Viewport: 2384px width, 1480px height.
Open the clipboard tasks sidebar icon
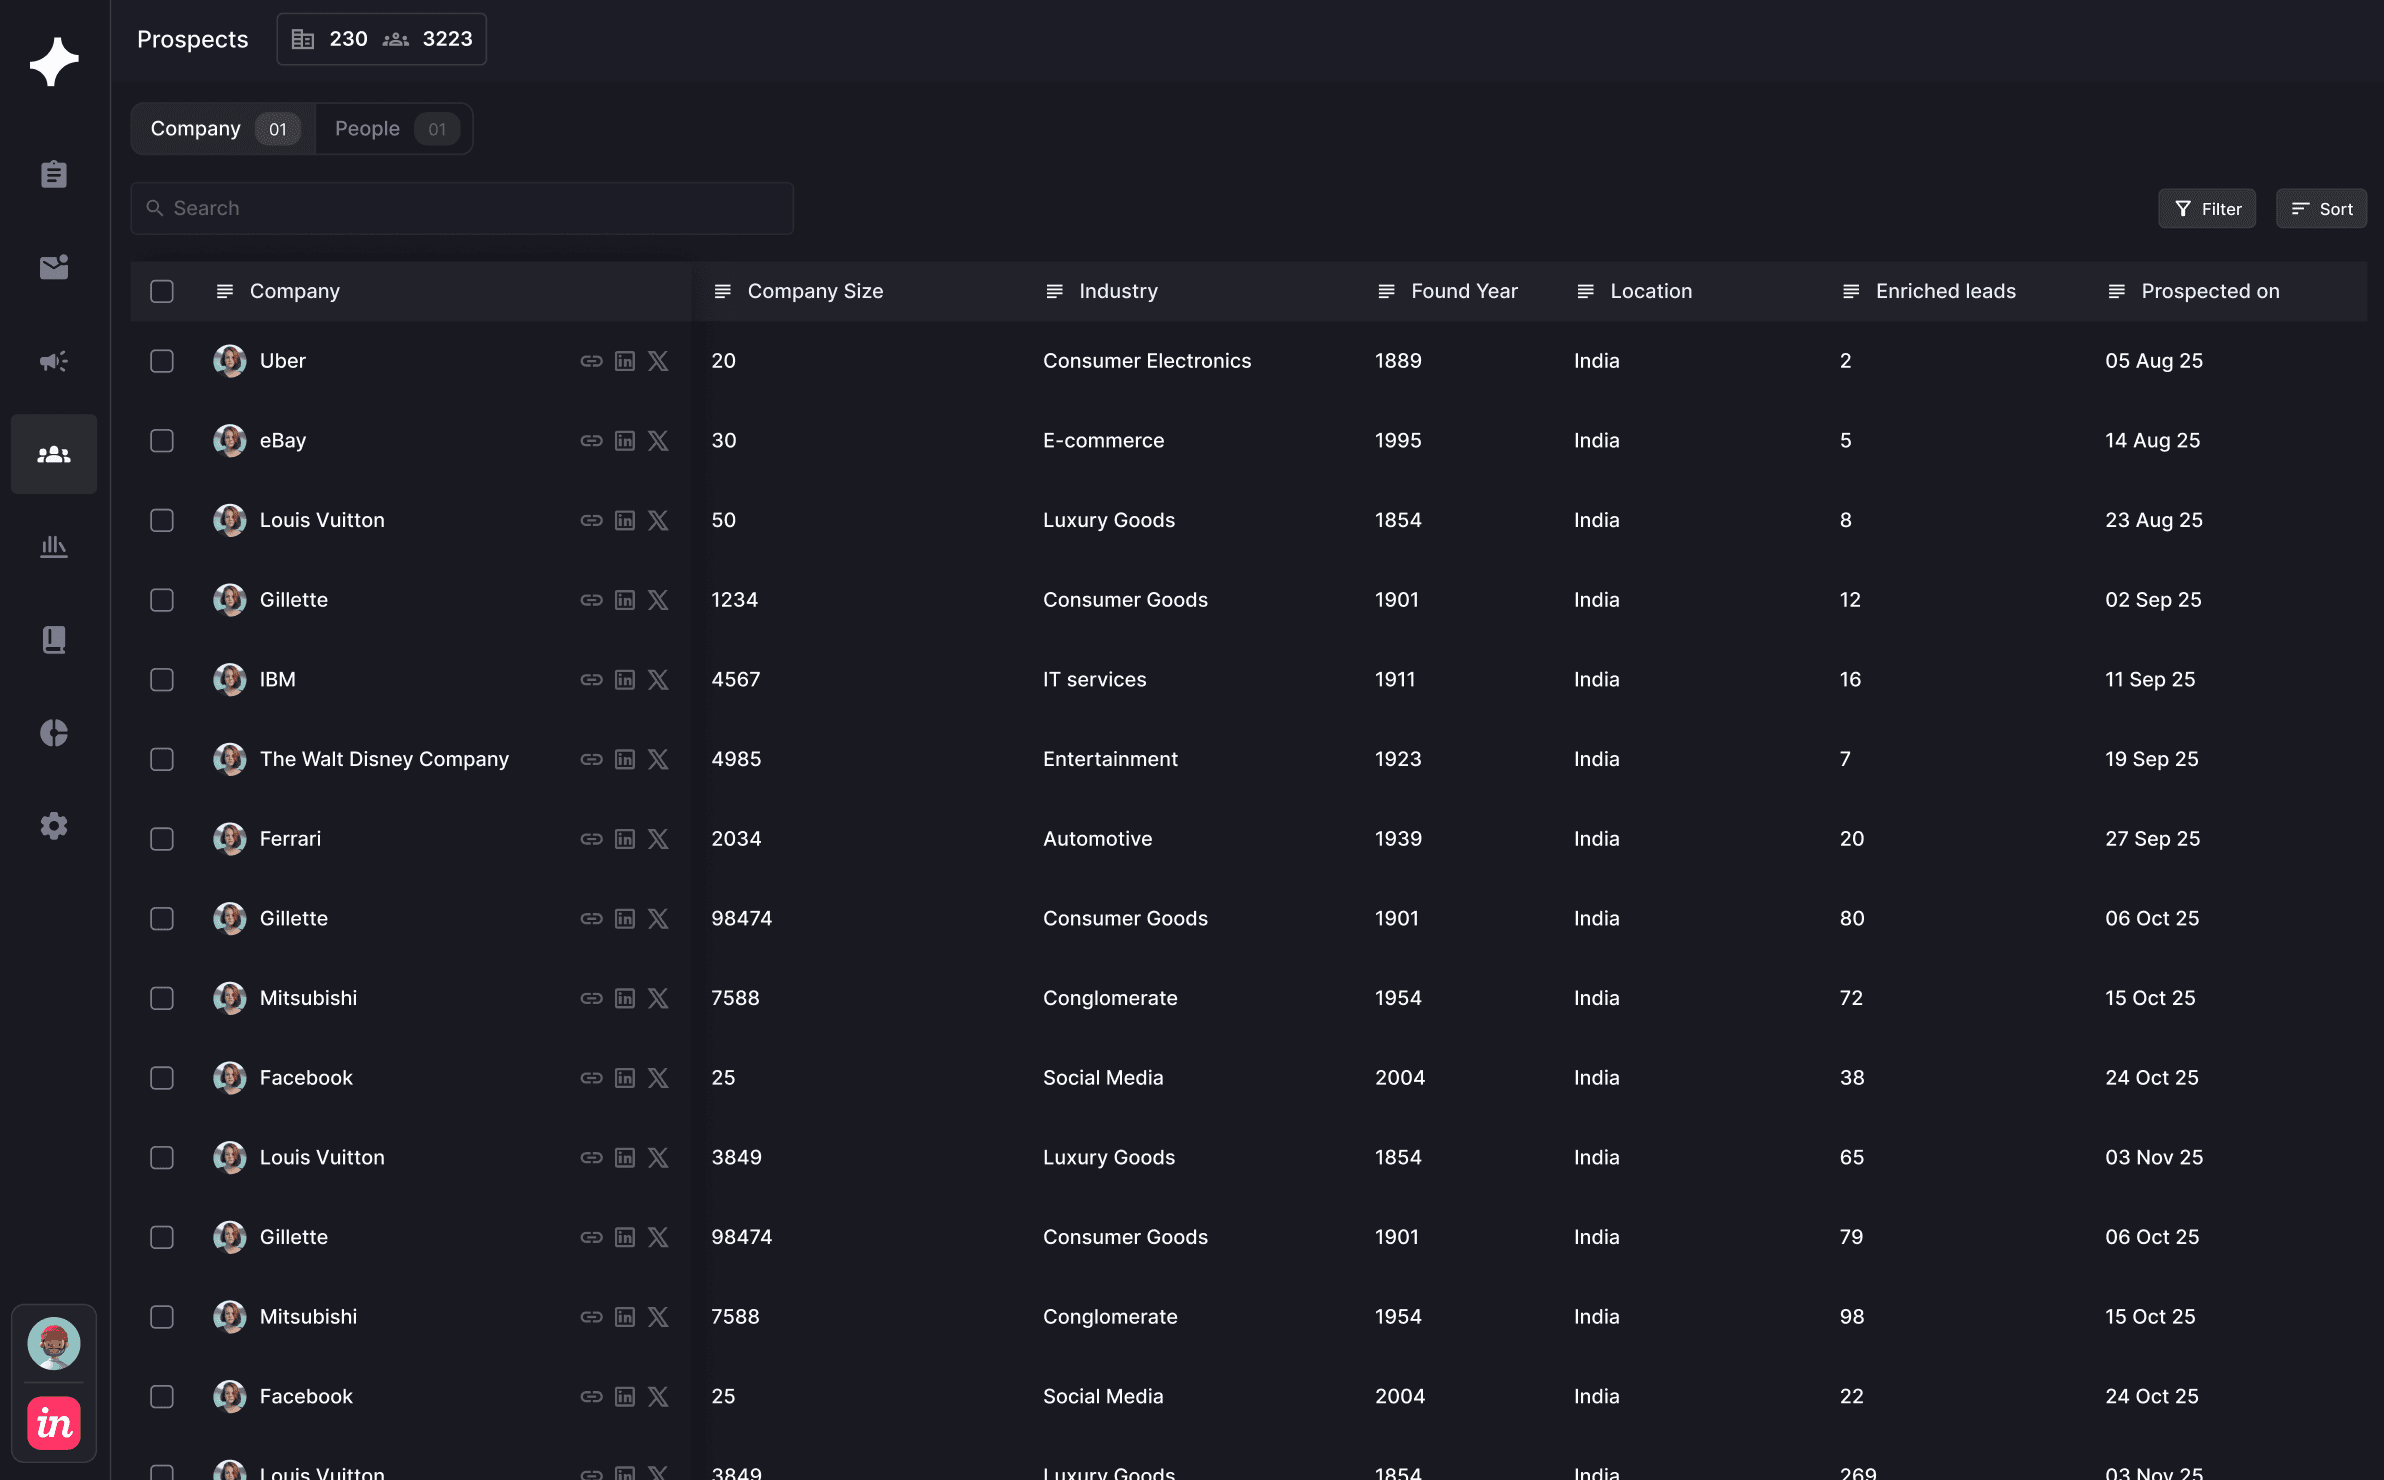54,174
